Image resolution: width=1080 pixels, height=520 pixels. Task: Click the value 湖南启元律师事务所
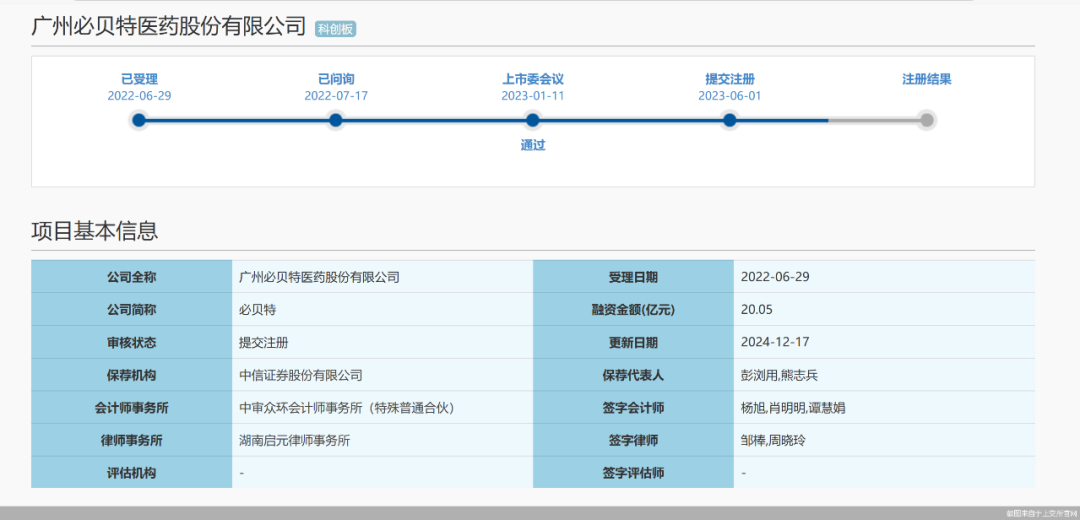click(294, 441)
